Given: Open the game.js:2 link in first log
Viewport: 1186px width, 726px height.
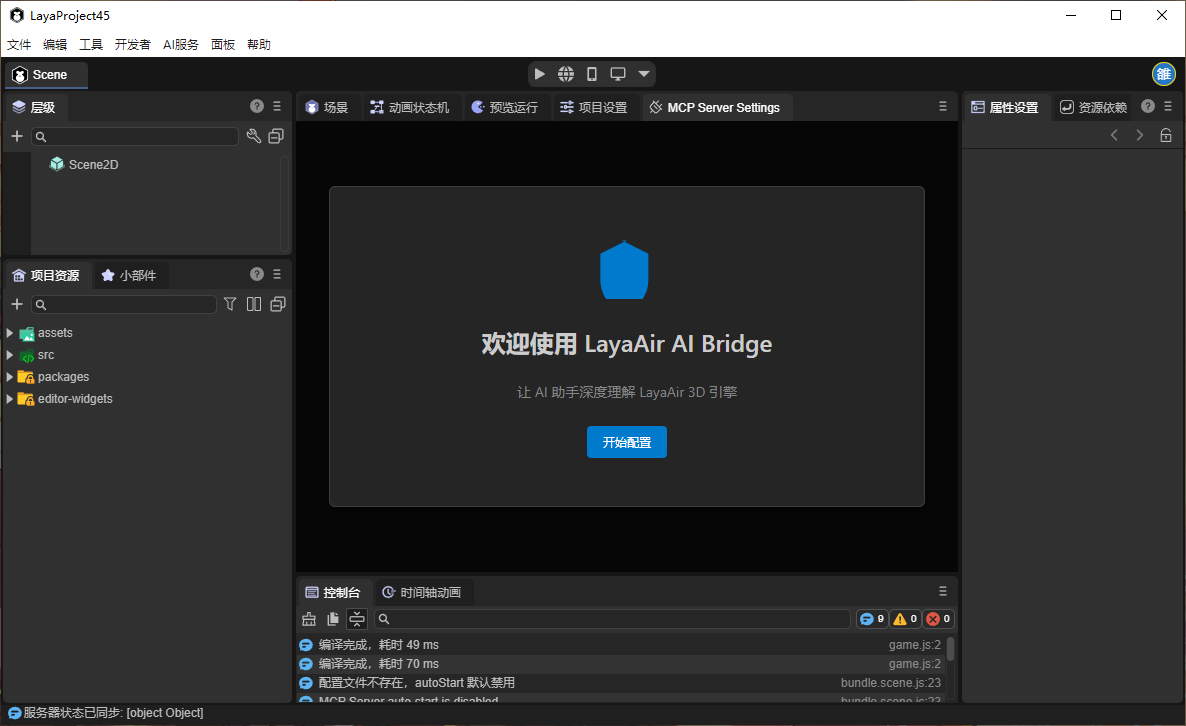Looking at the screenshot, I should click(914, 645).
